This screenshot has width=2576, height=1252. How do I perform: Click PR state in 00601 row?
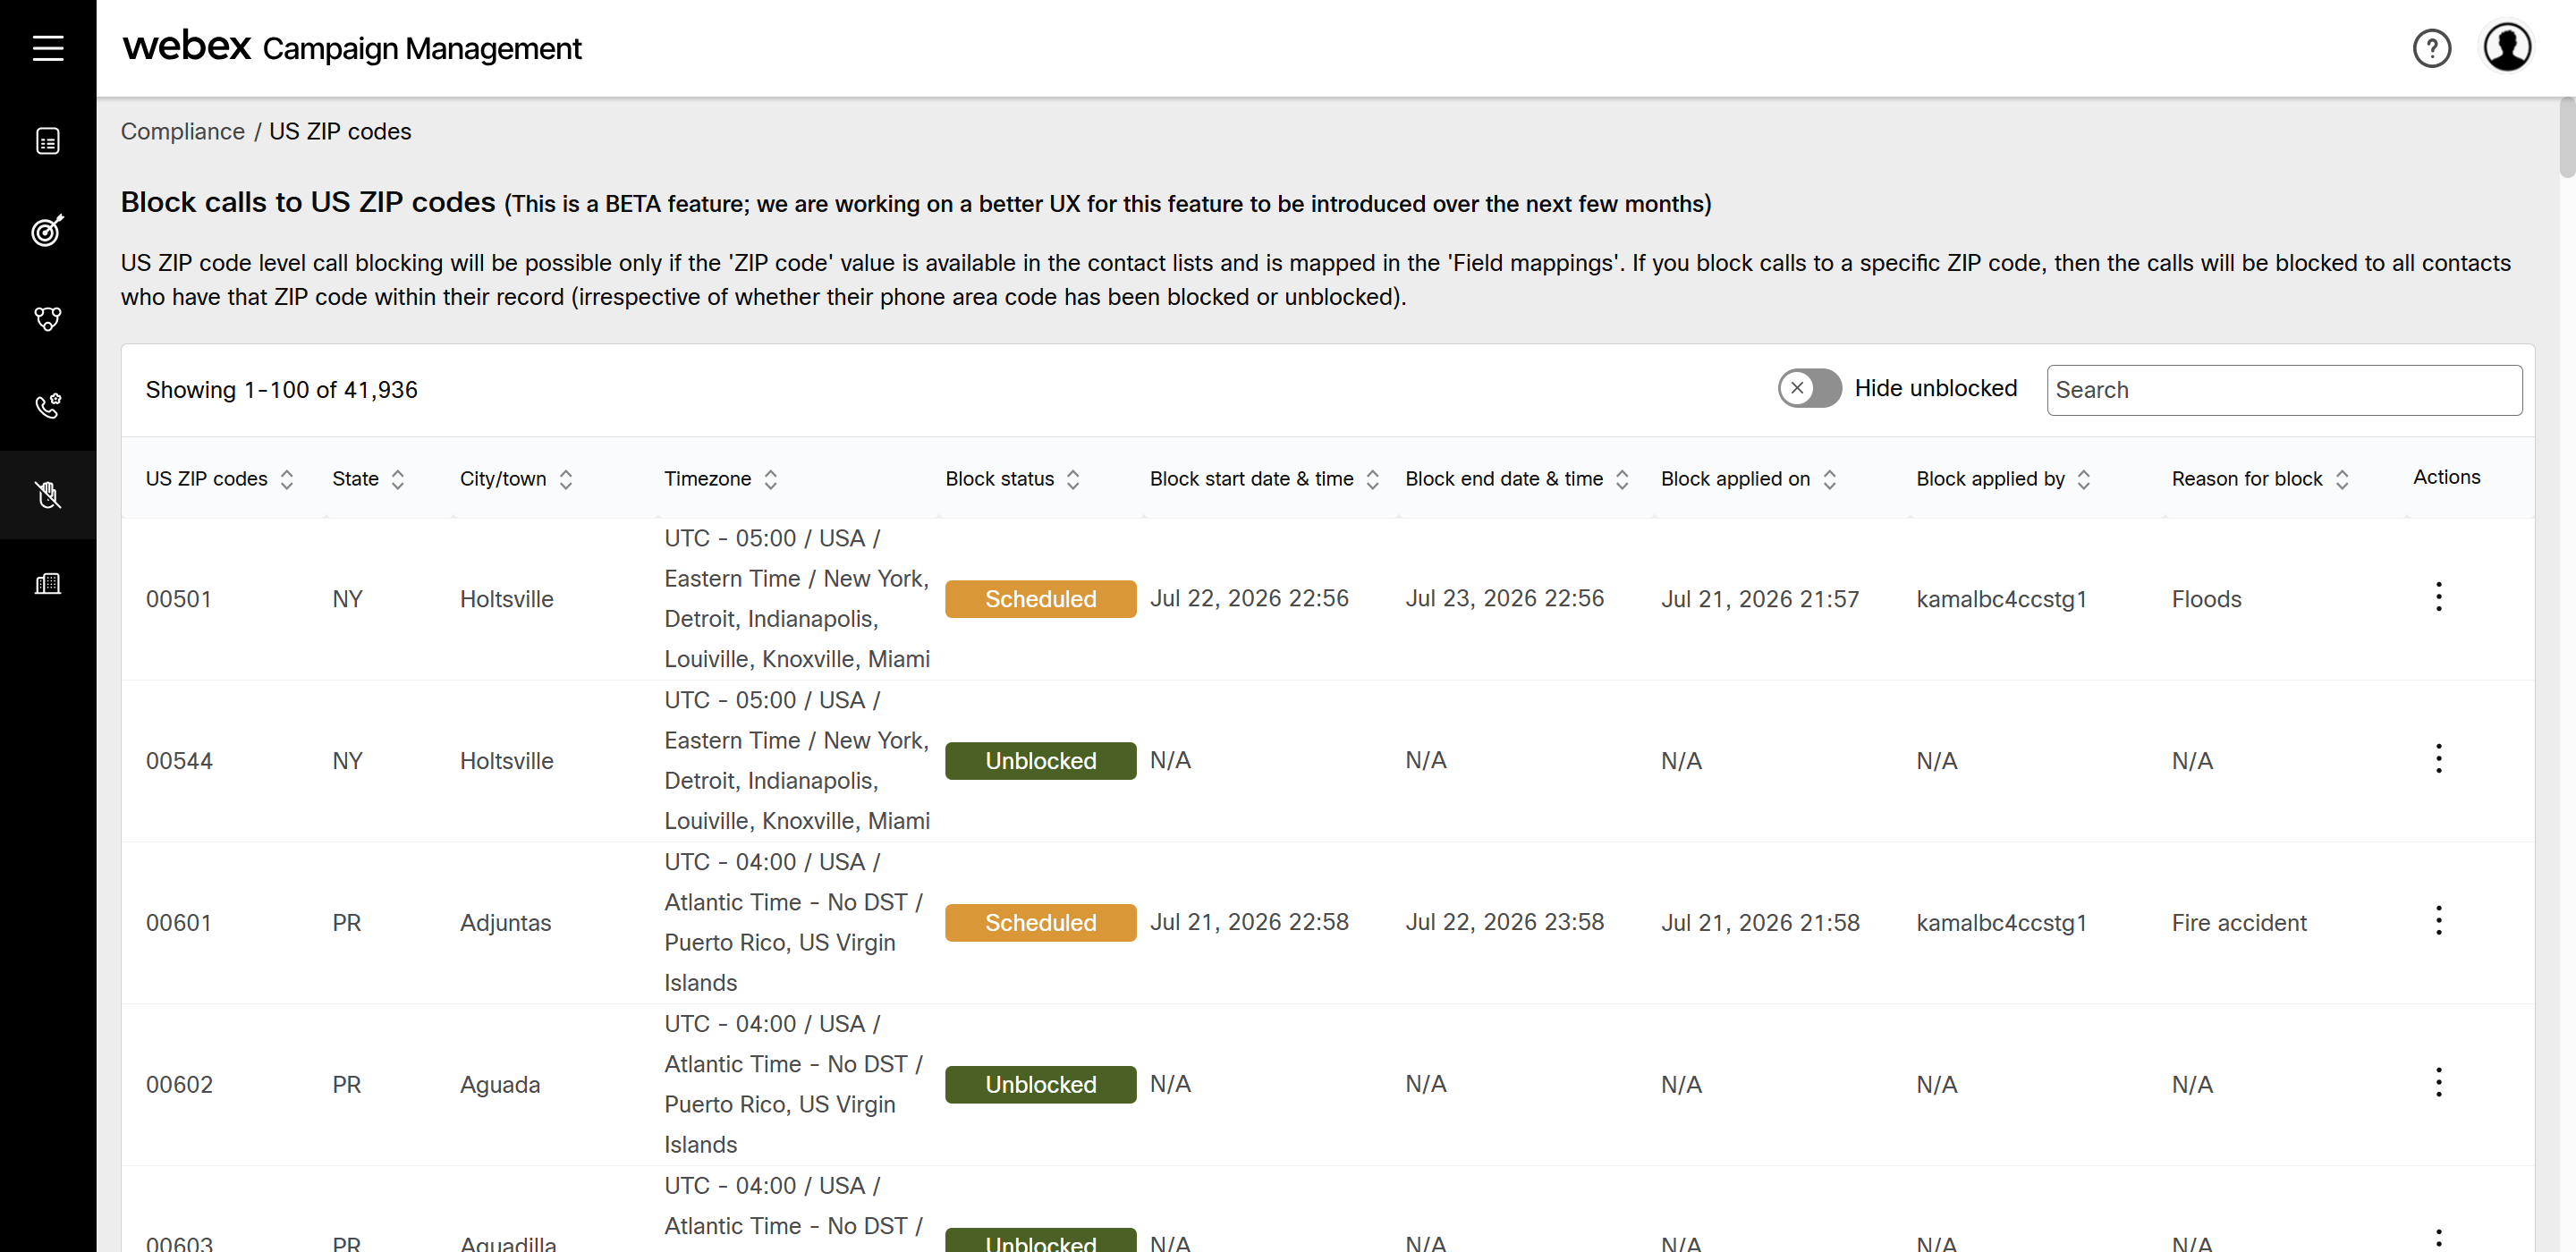[x=346, y=923]
